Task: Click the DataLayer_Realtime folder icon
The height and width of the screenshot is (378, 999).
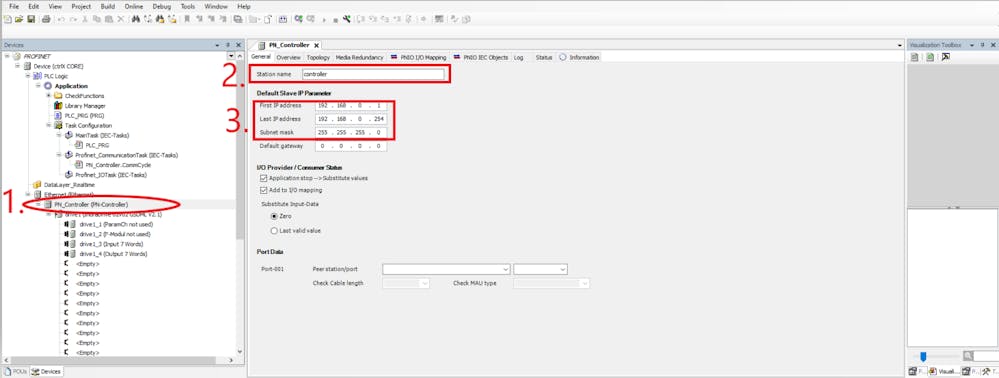Action: pyautogui.click(x=37, y=184)
